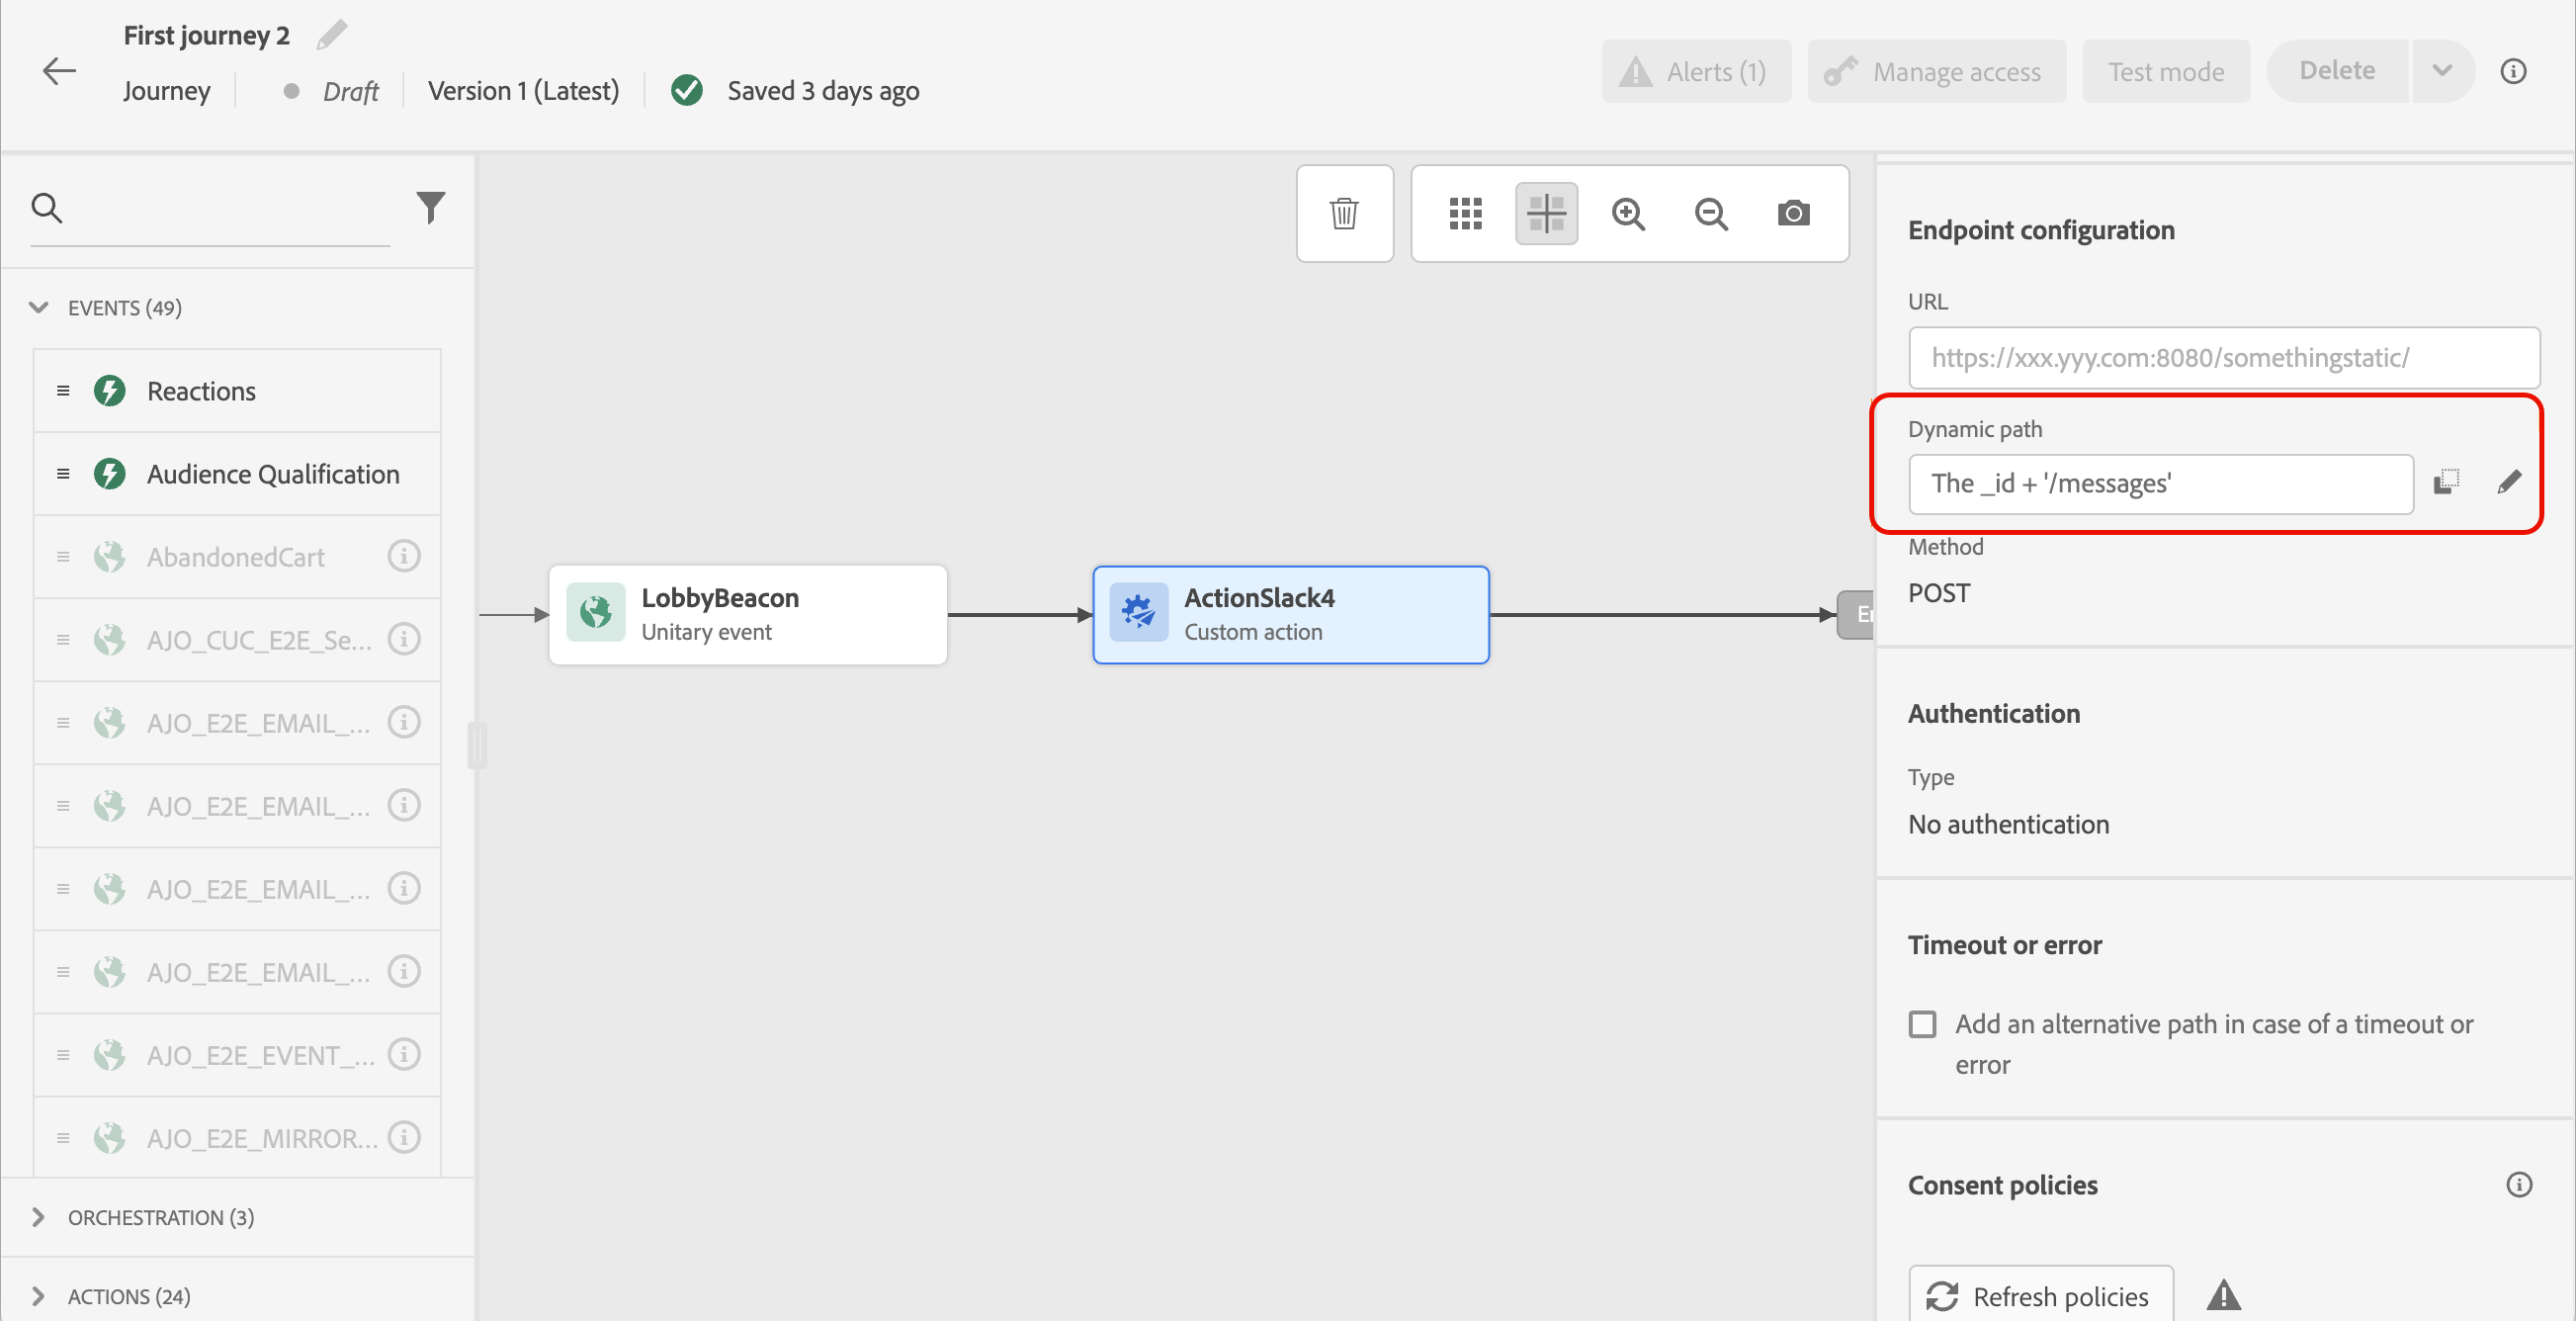
Task: Click the trash delete icon on canvas toolbar
Action: click(x=1344, y=213)
